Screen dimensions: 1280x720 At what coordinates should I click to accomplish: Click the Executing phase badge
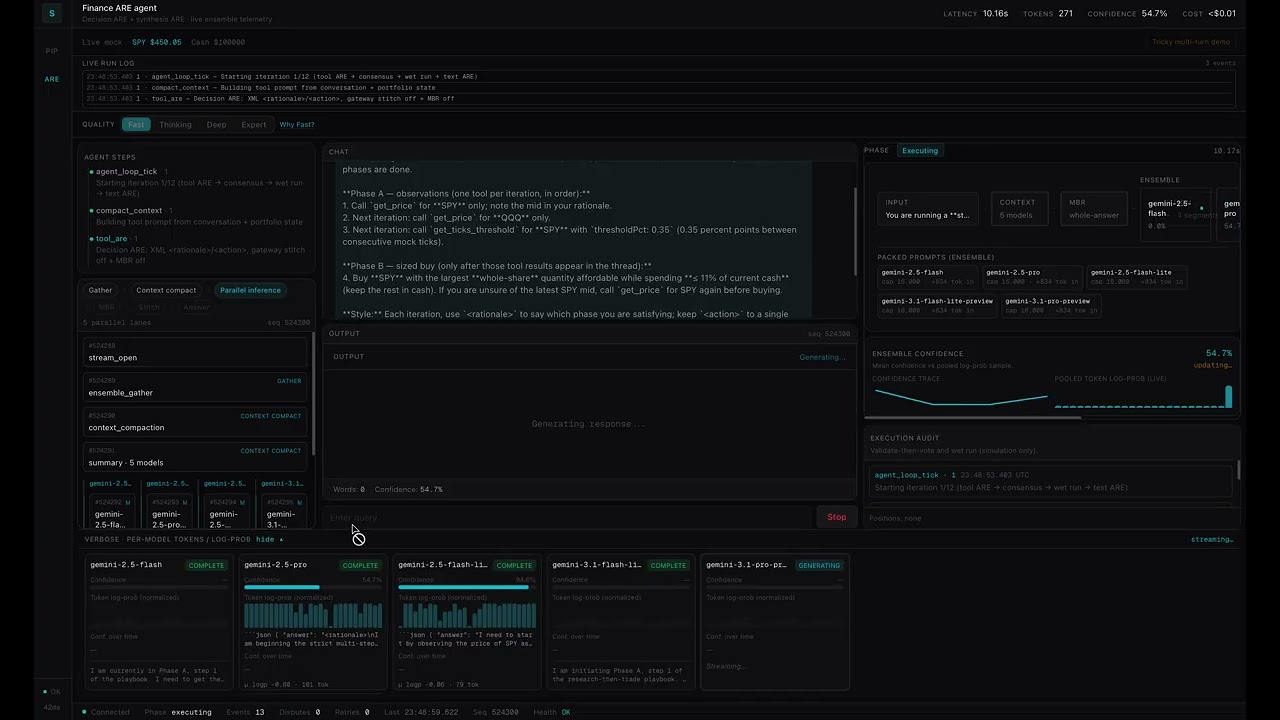click(920, 150)
